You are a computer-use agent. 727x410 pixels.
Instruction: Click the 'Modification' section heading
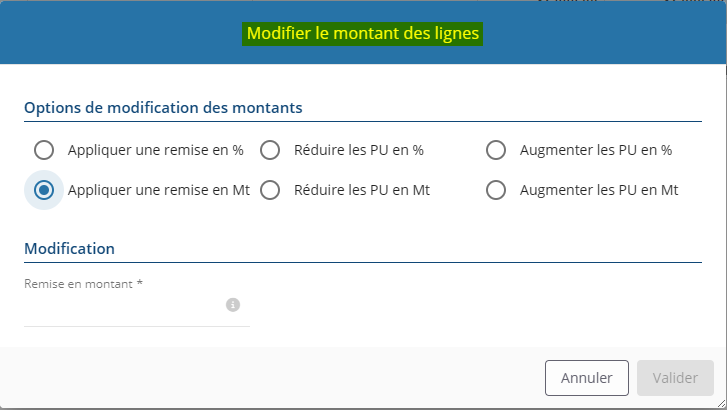(69, 248)
